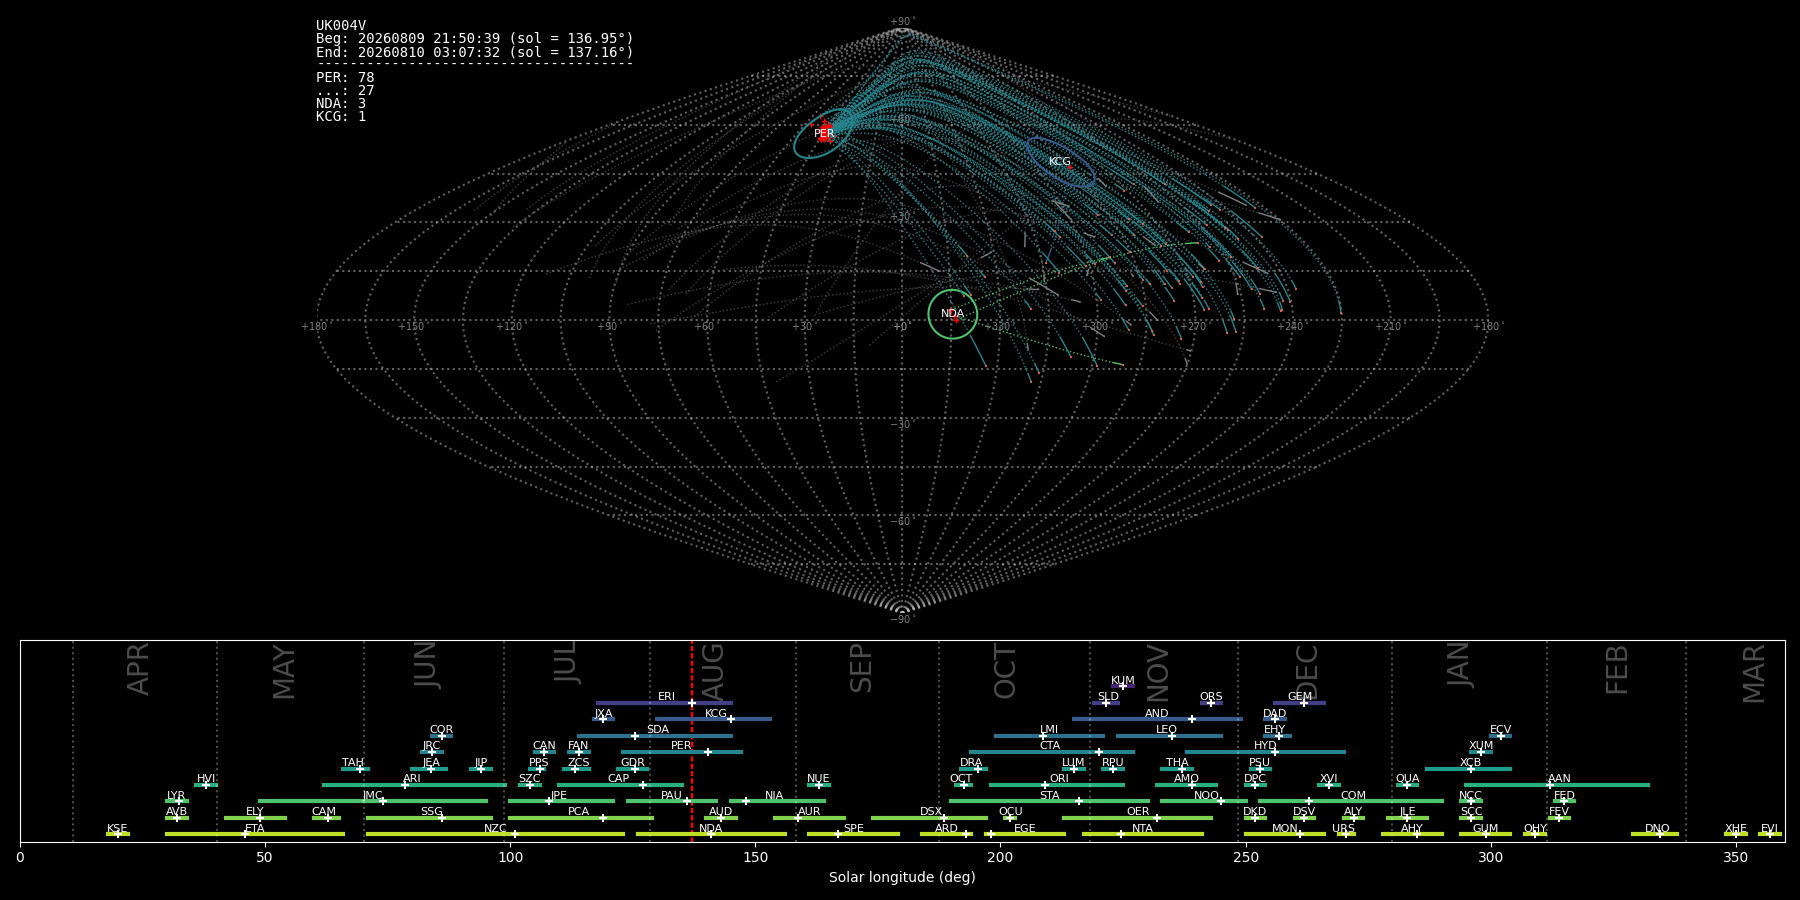
Task: Click the APR month label
Action: (x=138, y=669)
